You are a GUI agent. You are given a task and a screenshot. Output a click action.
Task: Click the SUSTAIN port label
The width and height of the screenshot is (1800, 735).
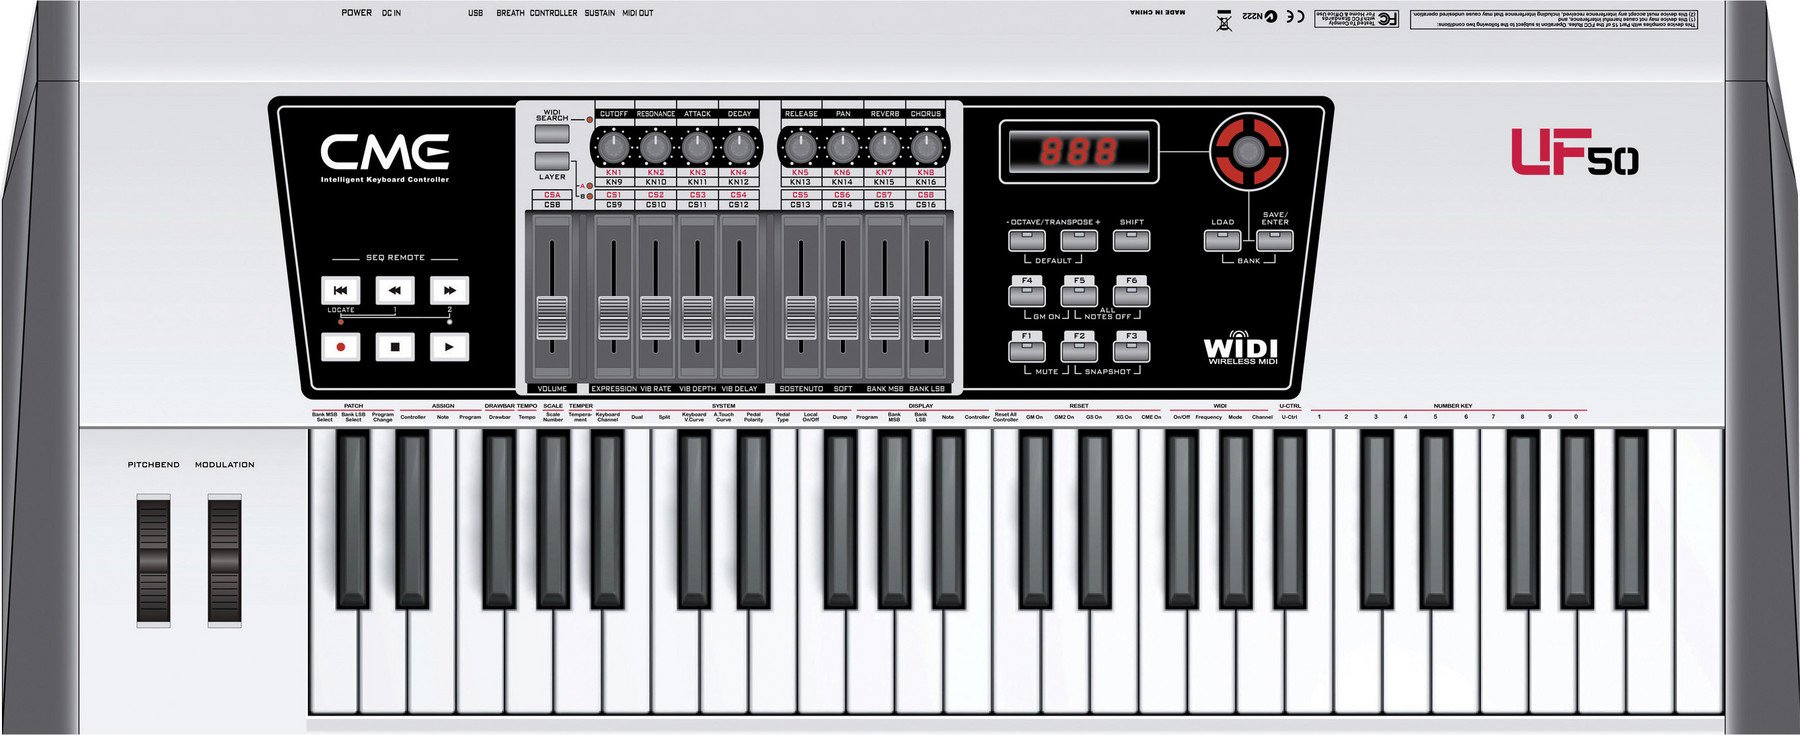click(600, 13)
